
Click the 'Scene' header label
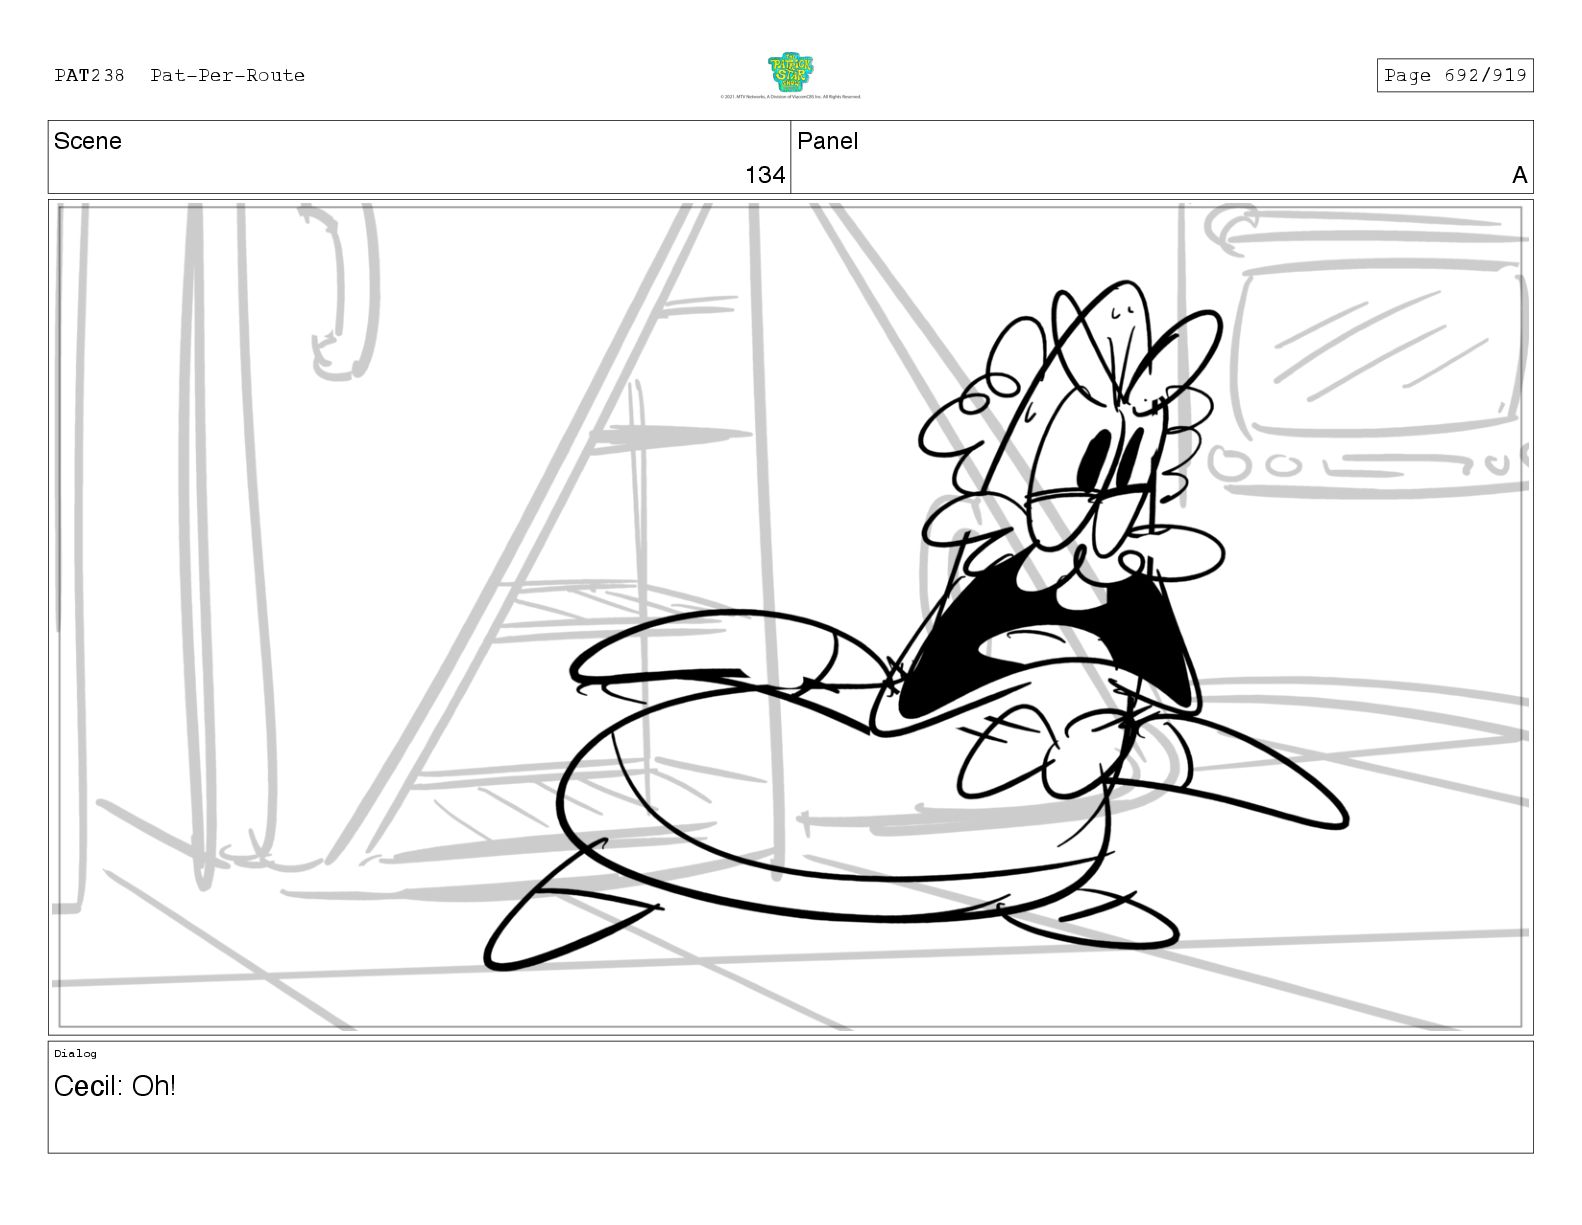88,141
